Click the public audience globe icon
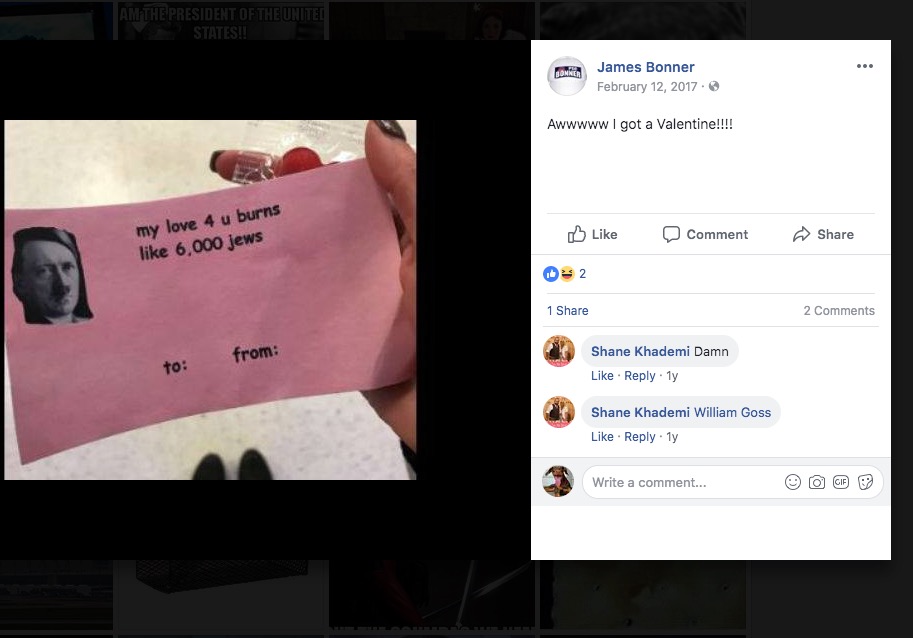Image resolution: width=913 pixels, height=638 pixels. coord(714,87)
